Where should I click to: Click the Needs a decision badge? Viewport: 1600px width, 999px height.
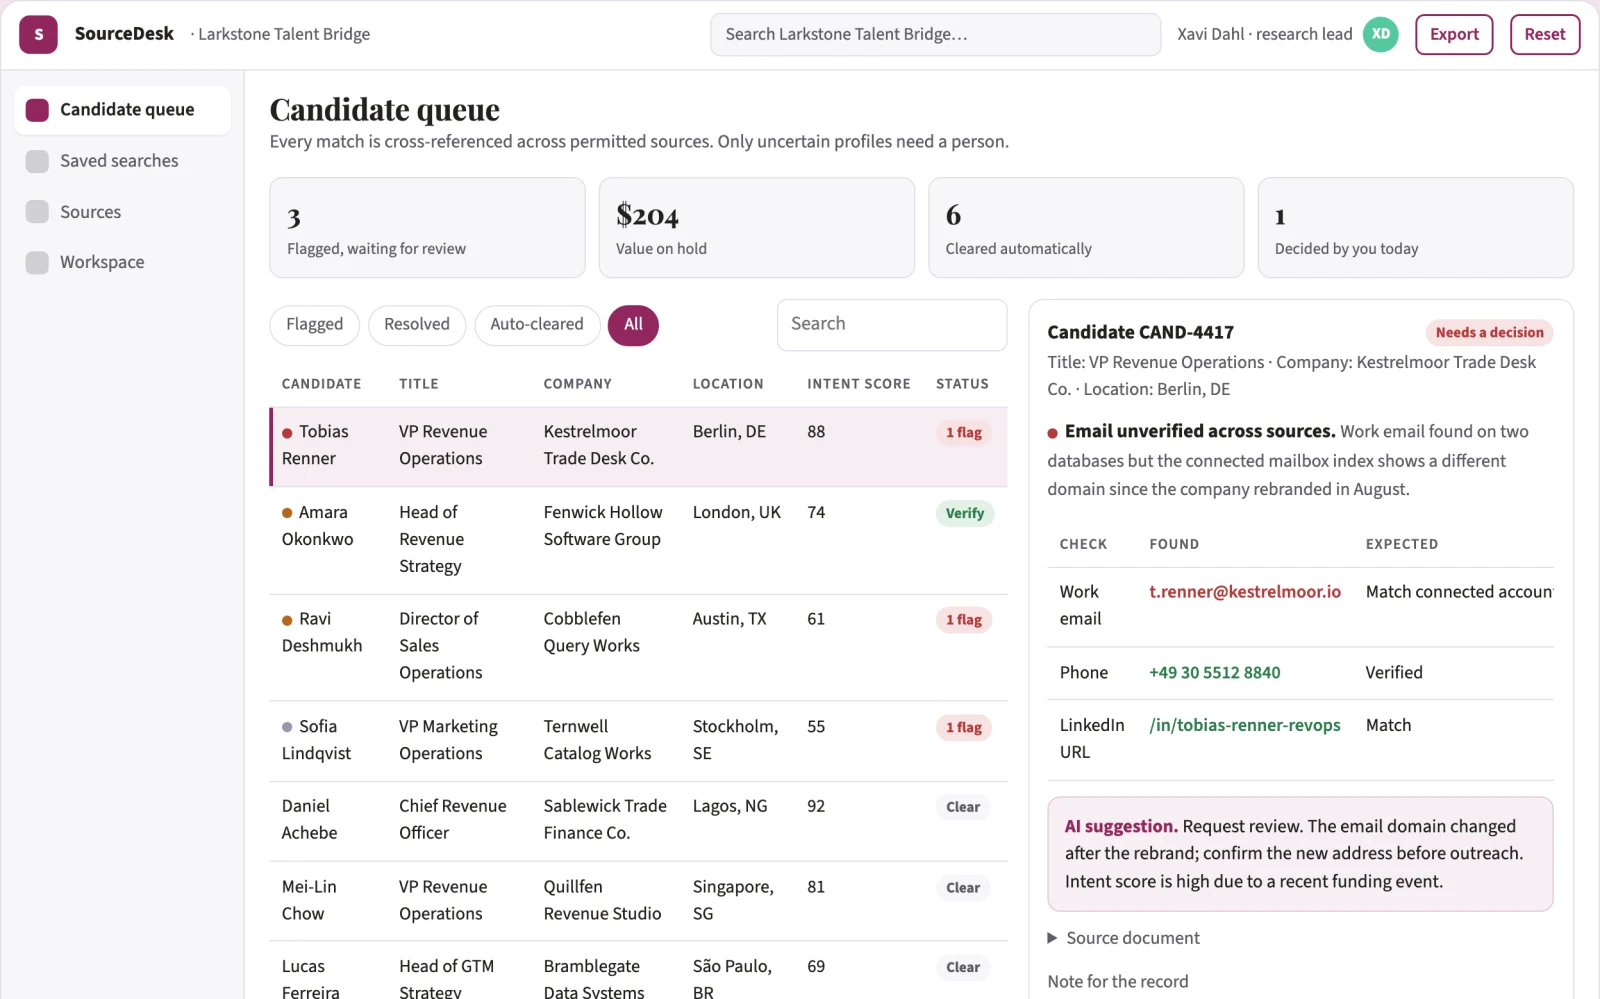pyautogui.click(x=1489, y=333)
